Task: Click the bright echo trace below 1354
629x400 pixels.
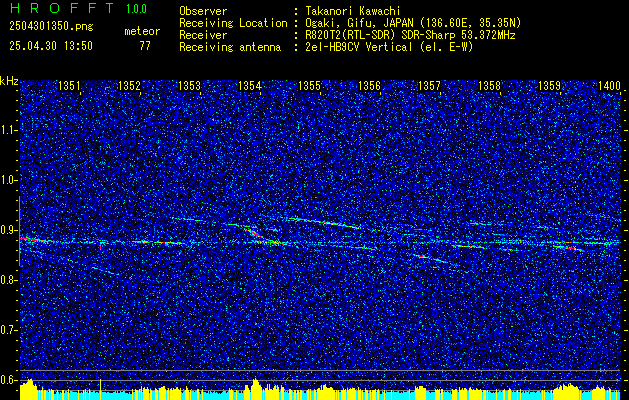Action: coord(263,237)
